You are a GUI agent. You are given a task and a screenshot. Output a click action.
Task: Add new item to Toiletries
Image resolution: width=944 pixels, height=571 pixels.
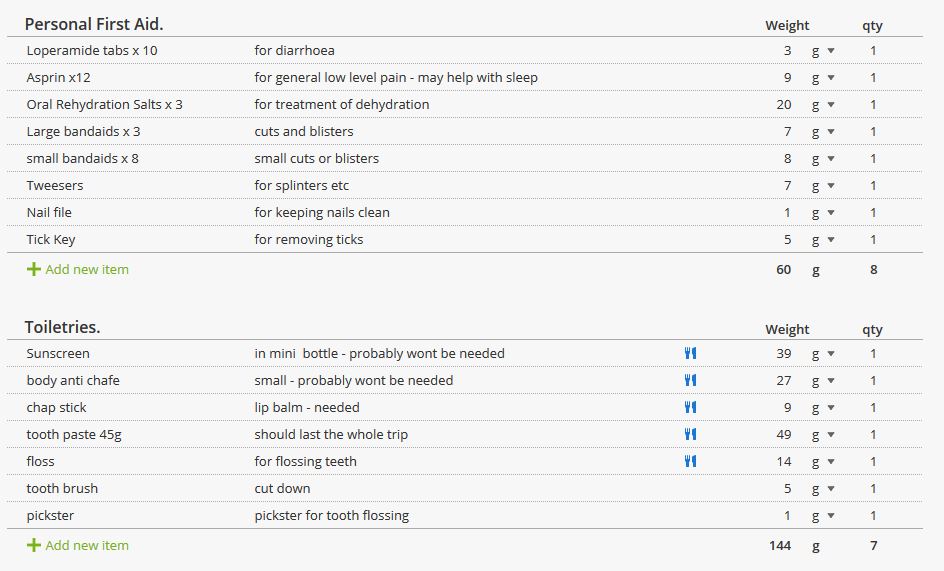[78, 545]
